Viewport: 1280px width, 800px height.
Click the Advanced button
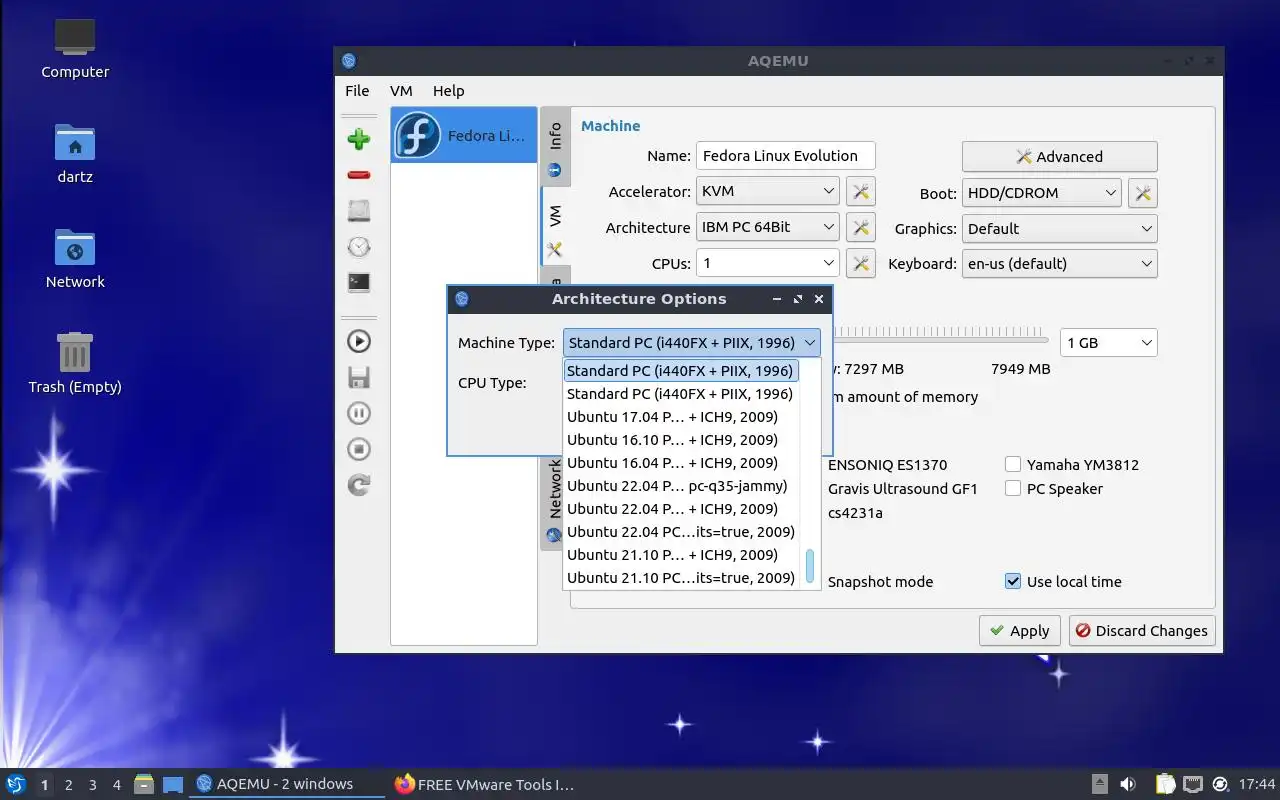click(x=1059, y=157)
